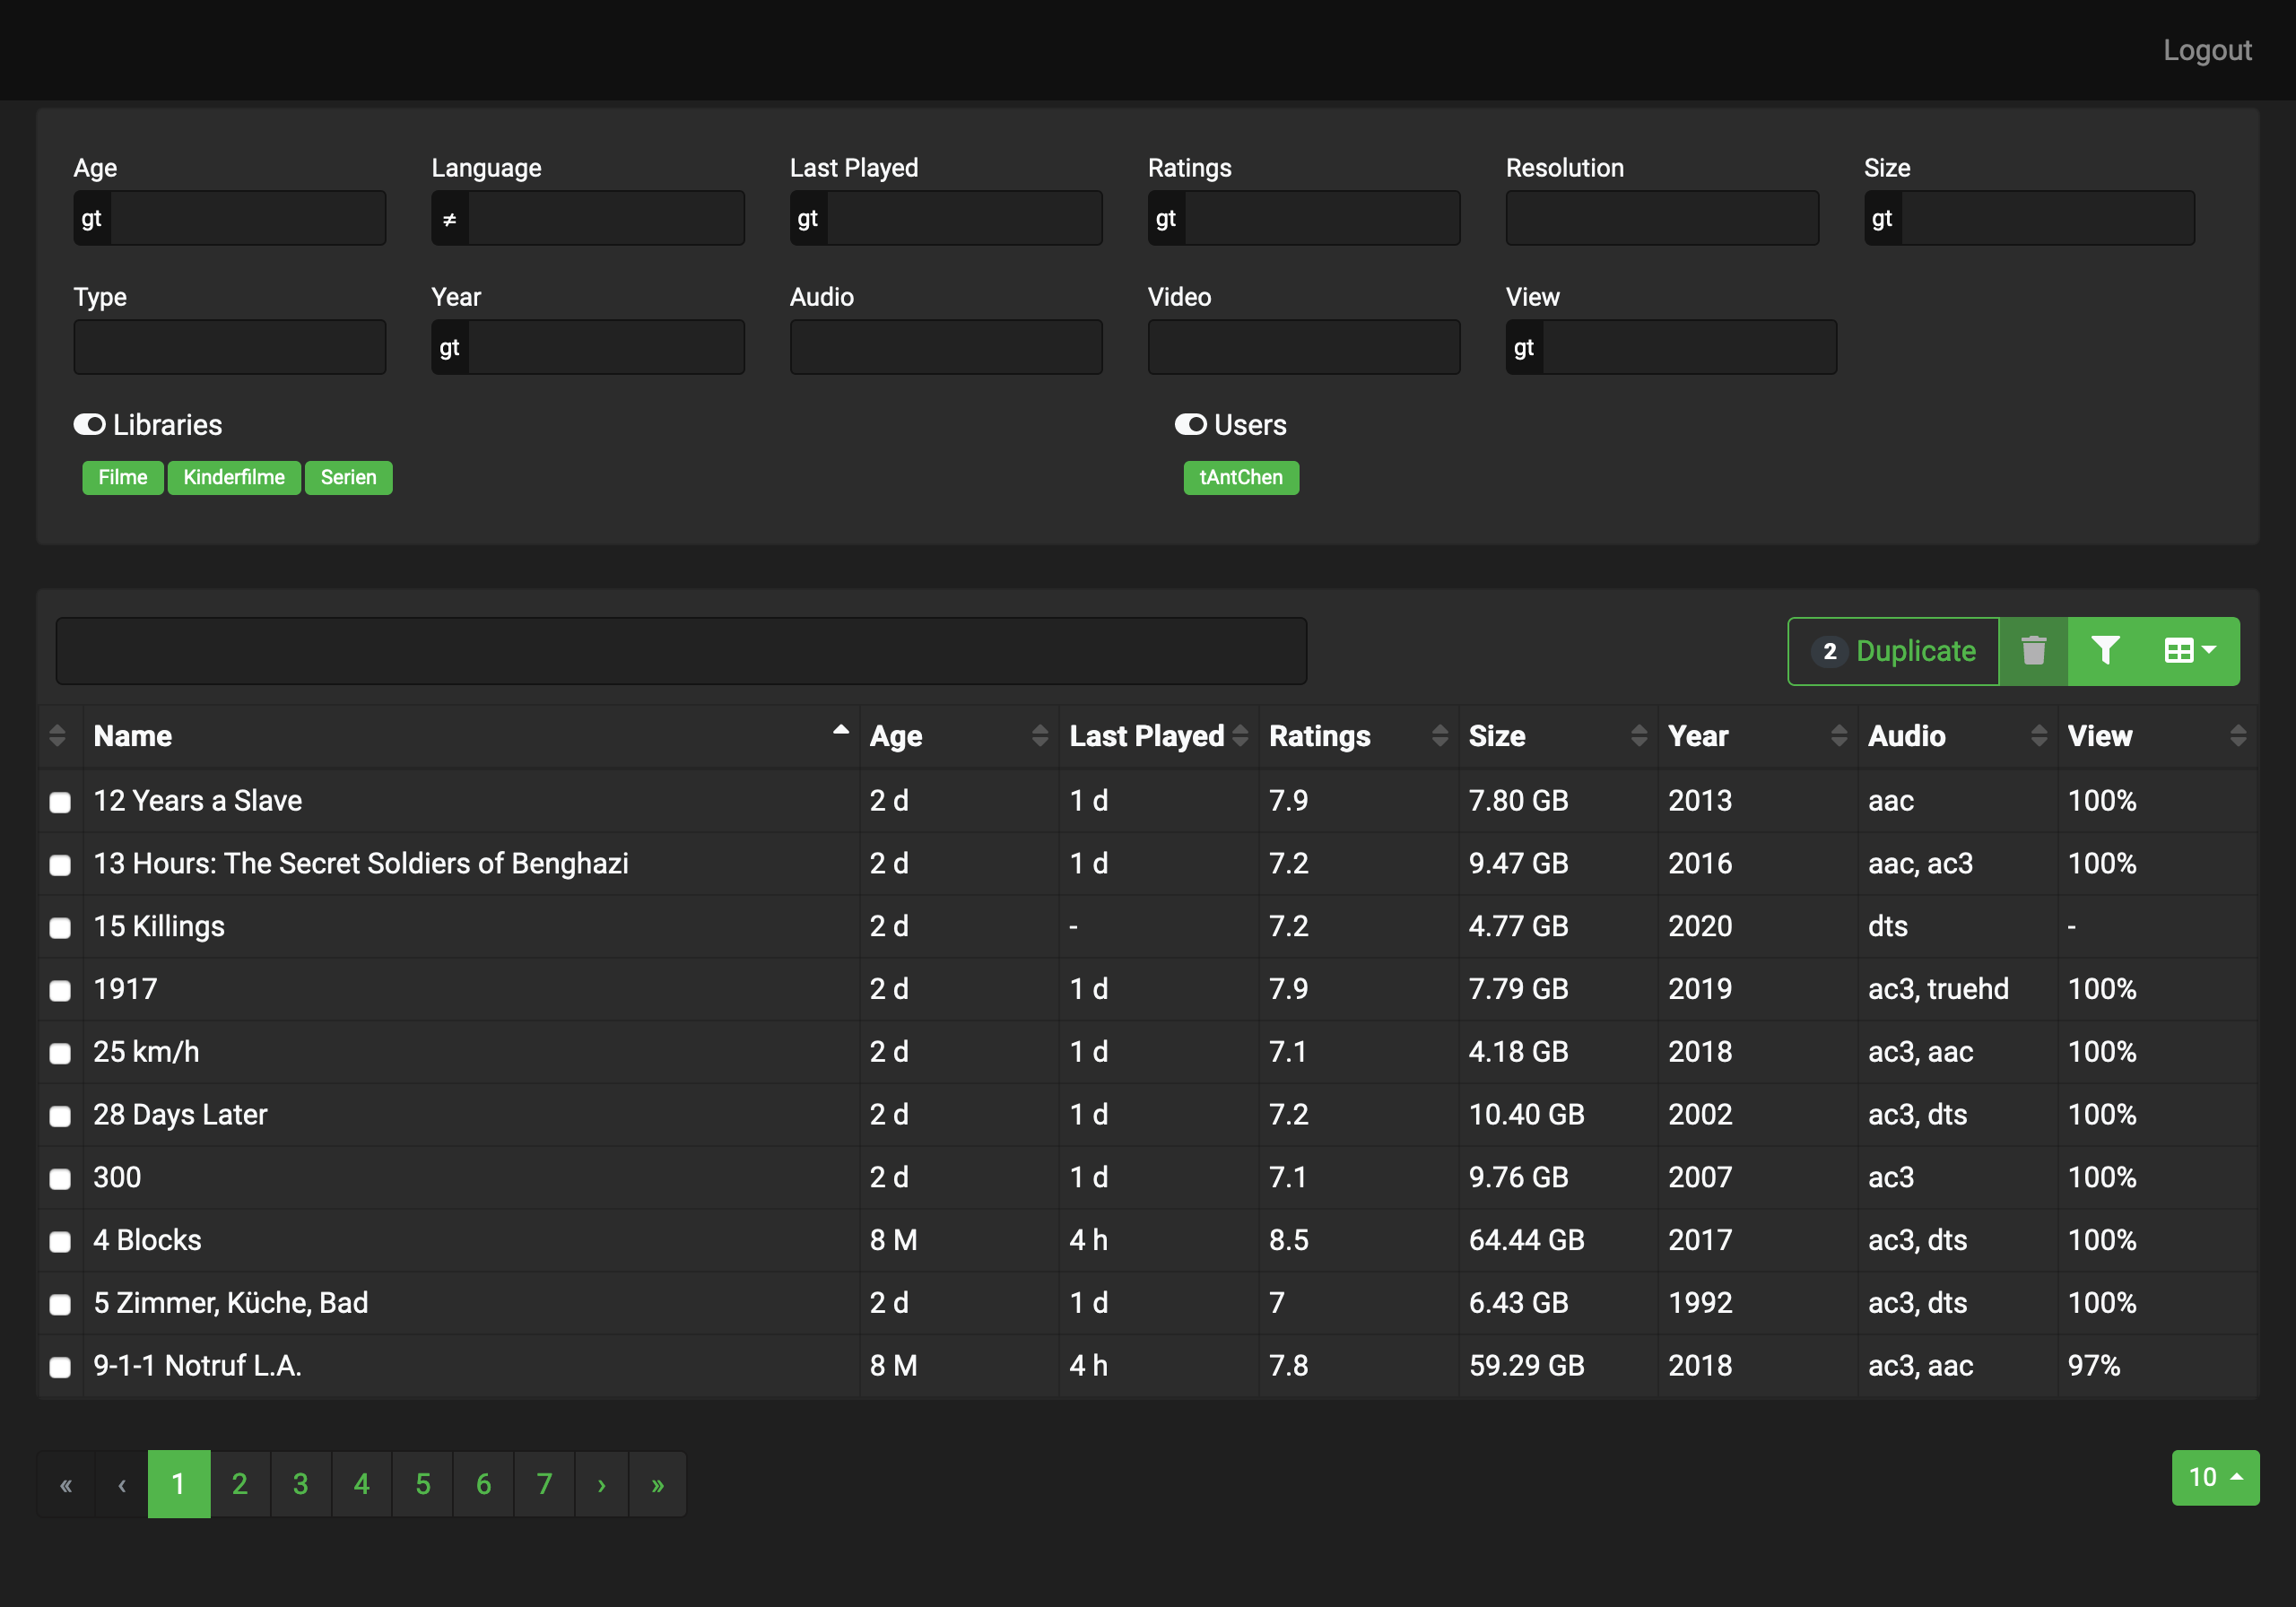Click the Logout link
This screenshot has height=1607, width=2296.
[2206, 50]
